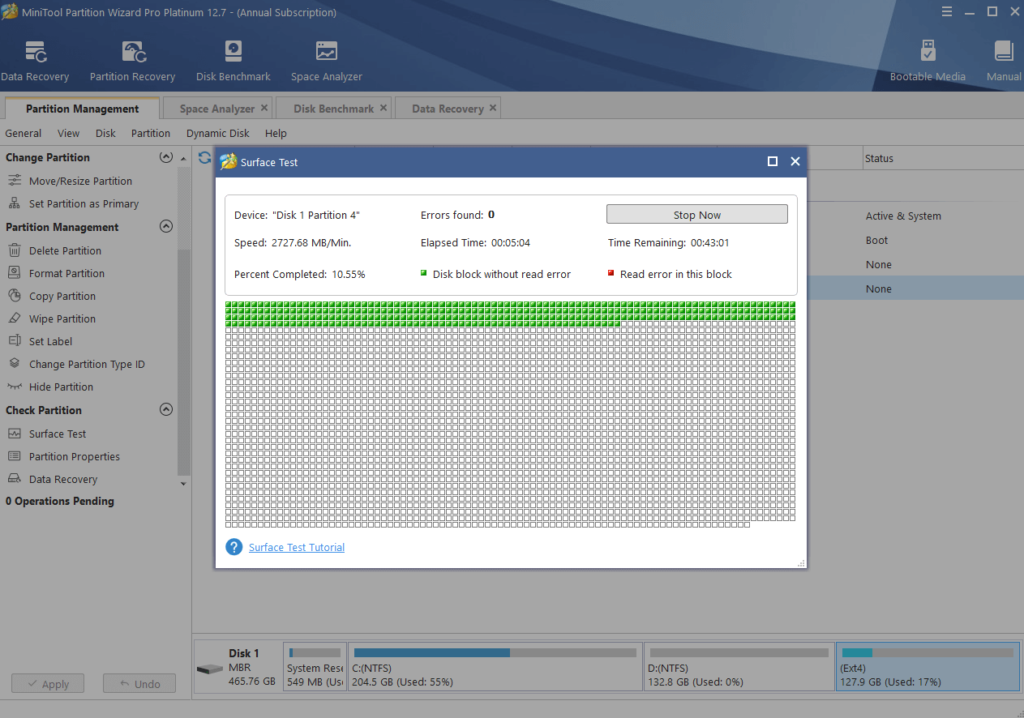Open the Partition menu

click(x=150, y=133)
